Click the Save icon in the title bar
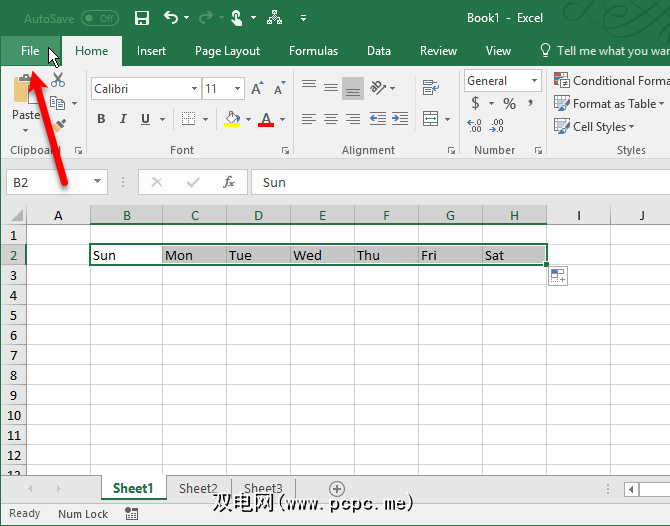 click(142, 18)
